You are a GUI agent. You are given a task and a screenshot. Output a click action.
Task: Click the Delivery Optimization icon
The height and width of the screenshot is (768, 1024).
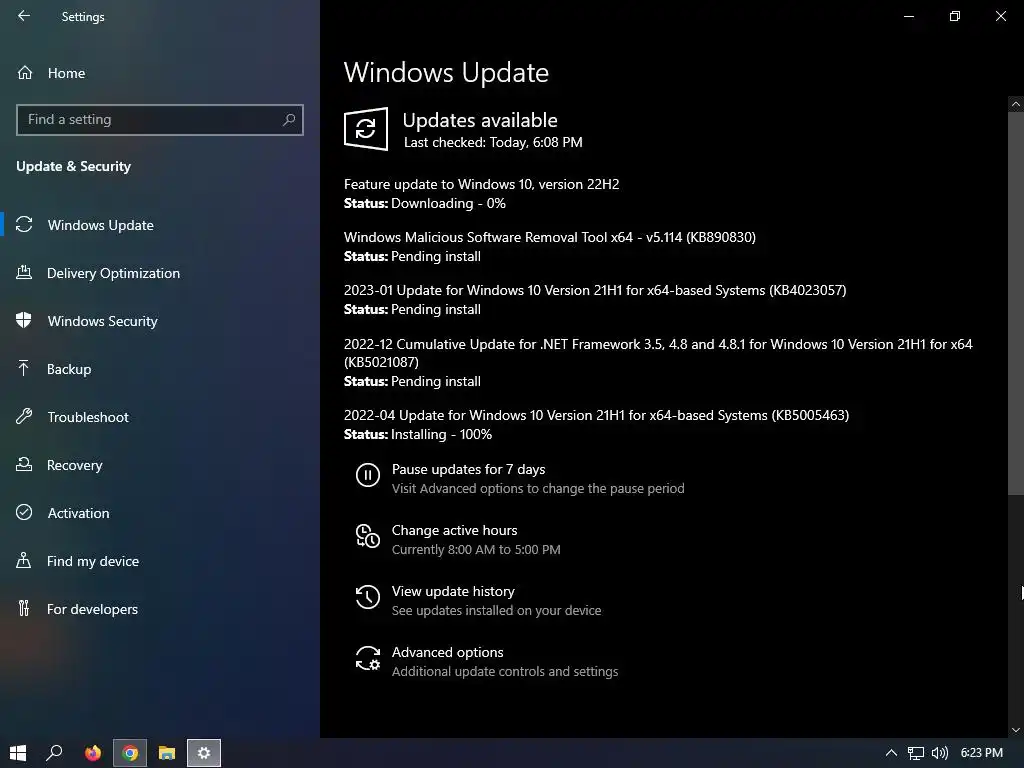click(24, 273)
